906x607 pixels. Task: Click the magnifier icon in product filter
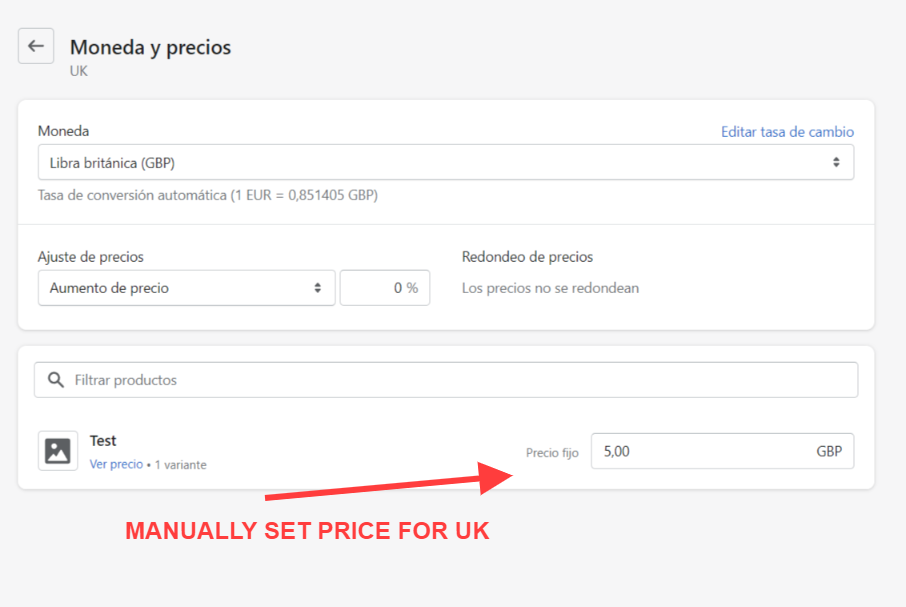56,380
